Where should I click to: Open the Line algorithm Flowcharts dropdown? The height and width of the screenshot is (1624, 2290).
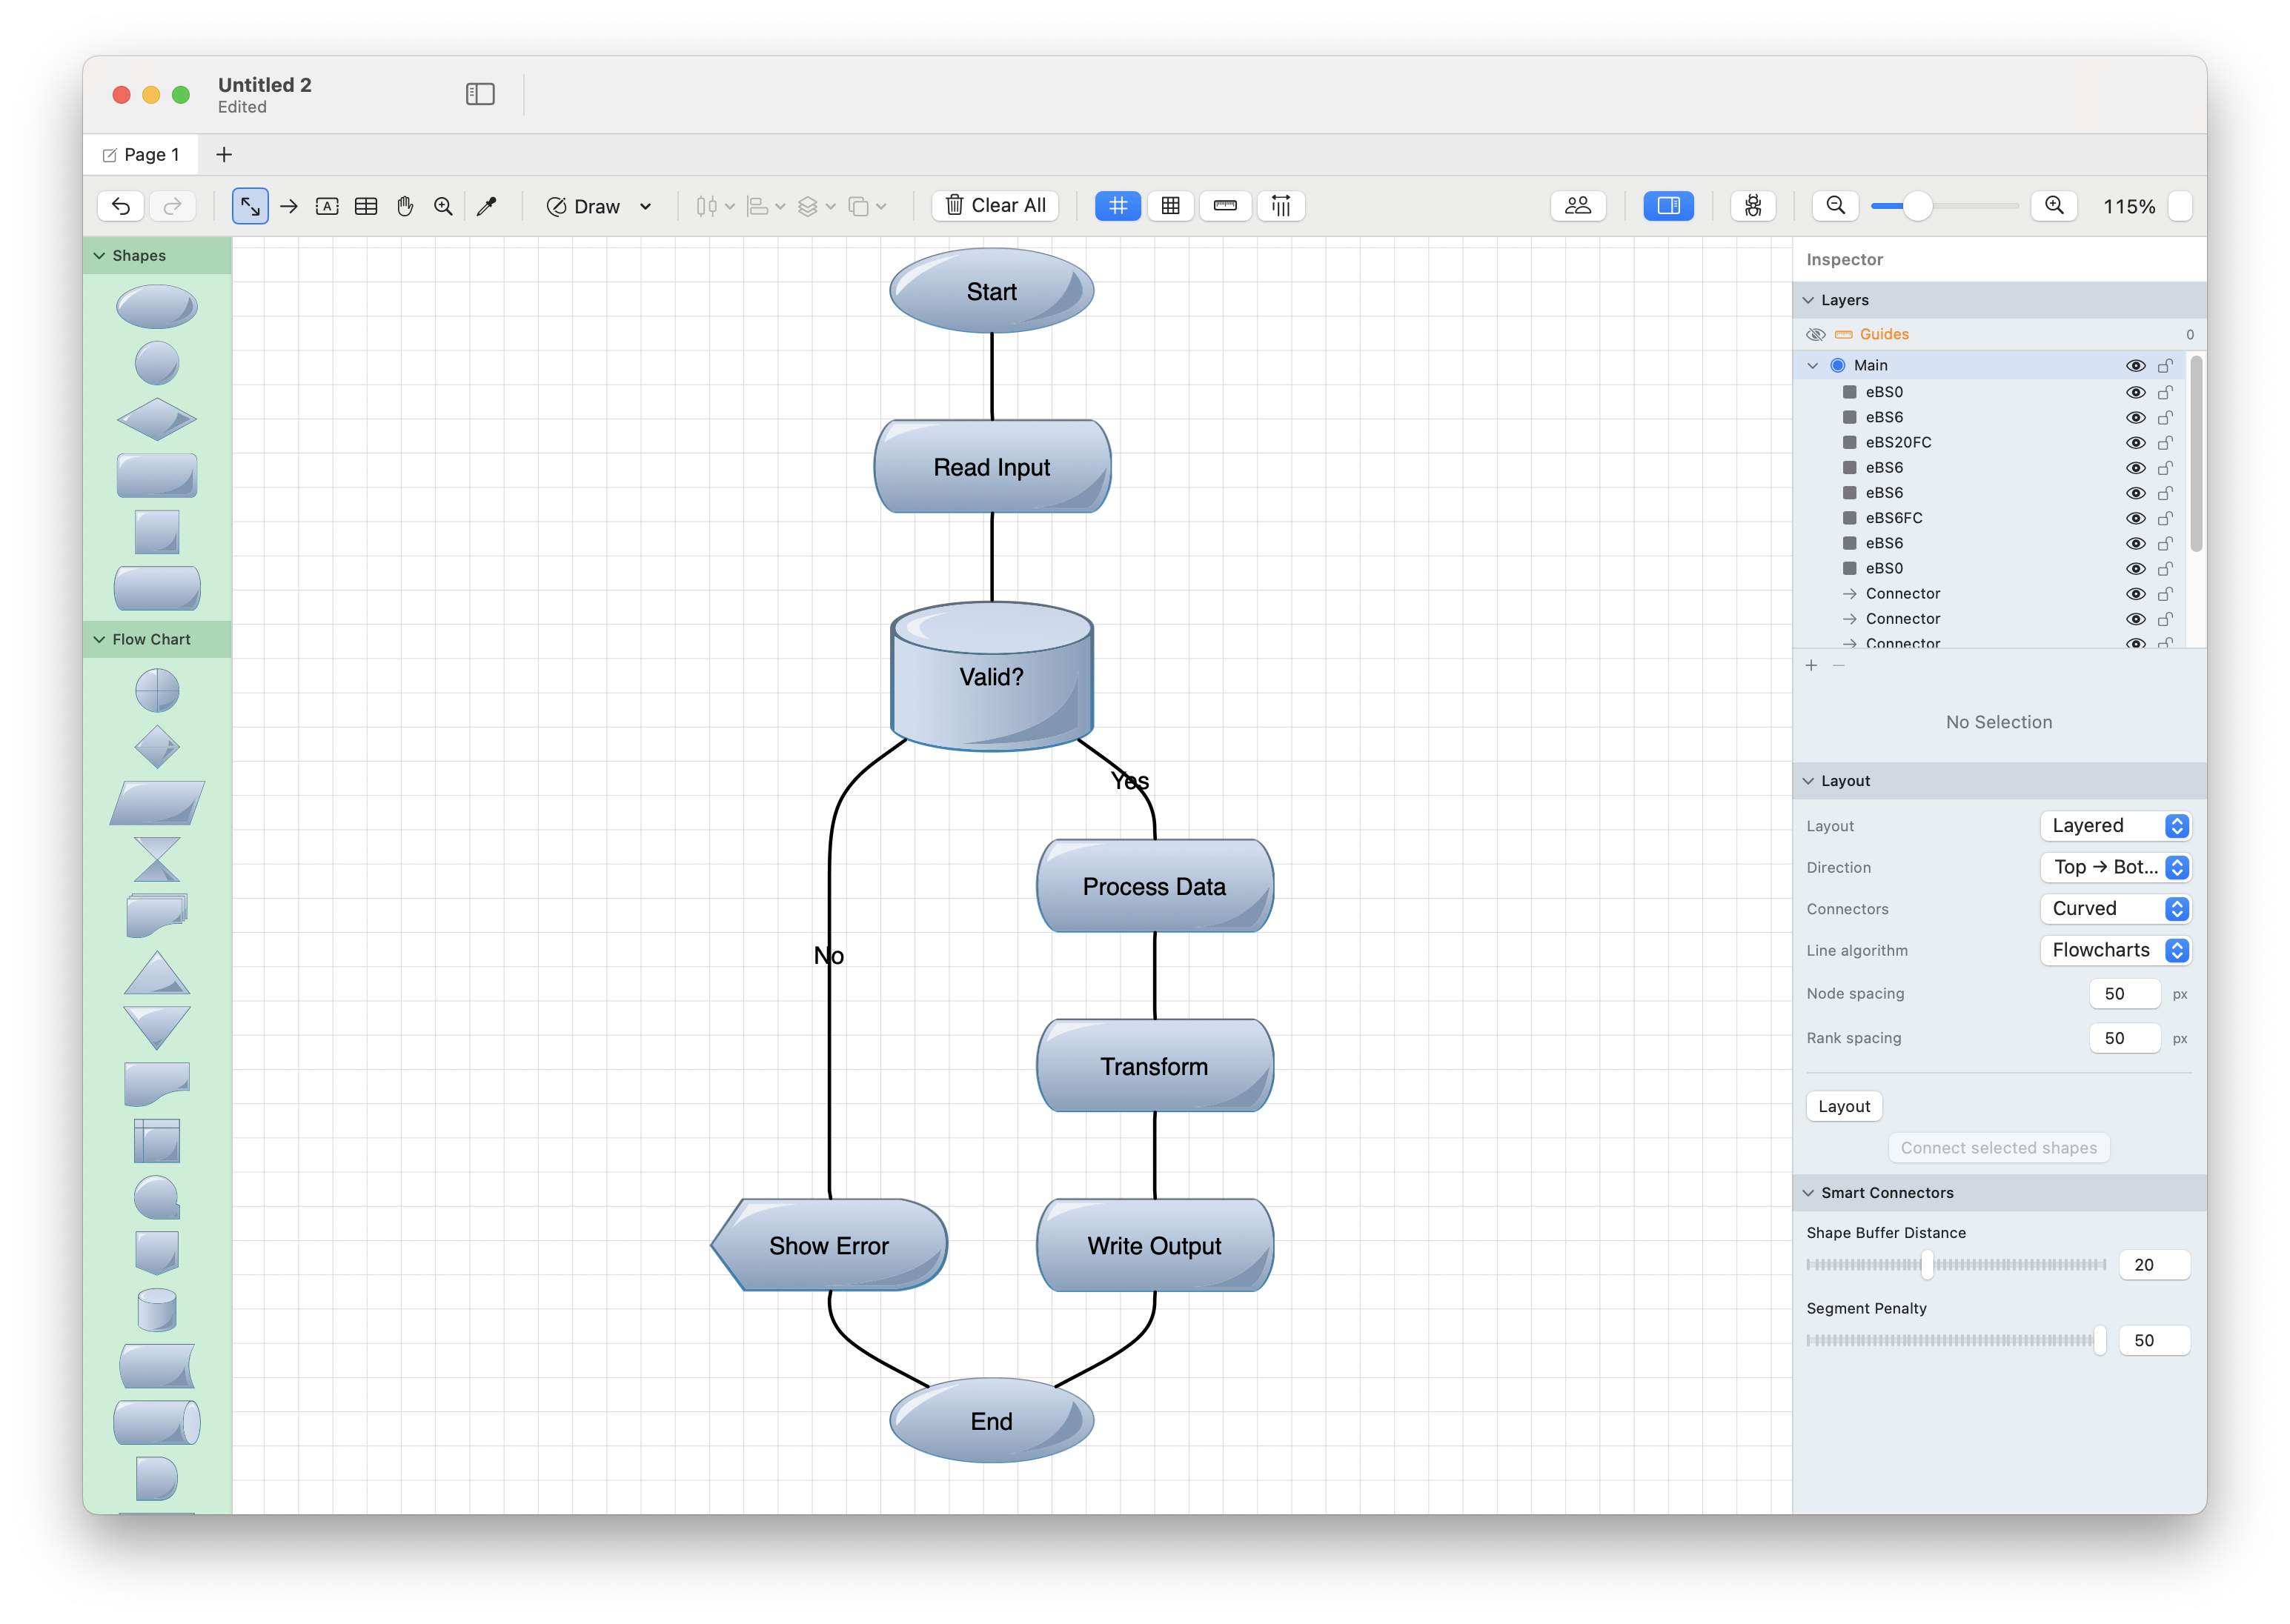point(2115,950)
